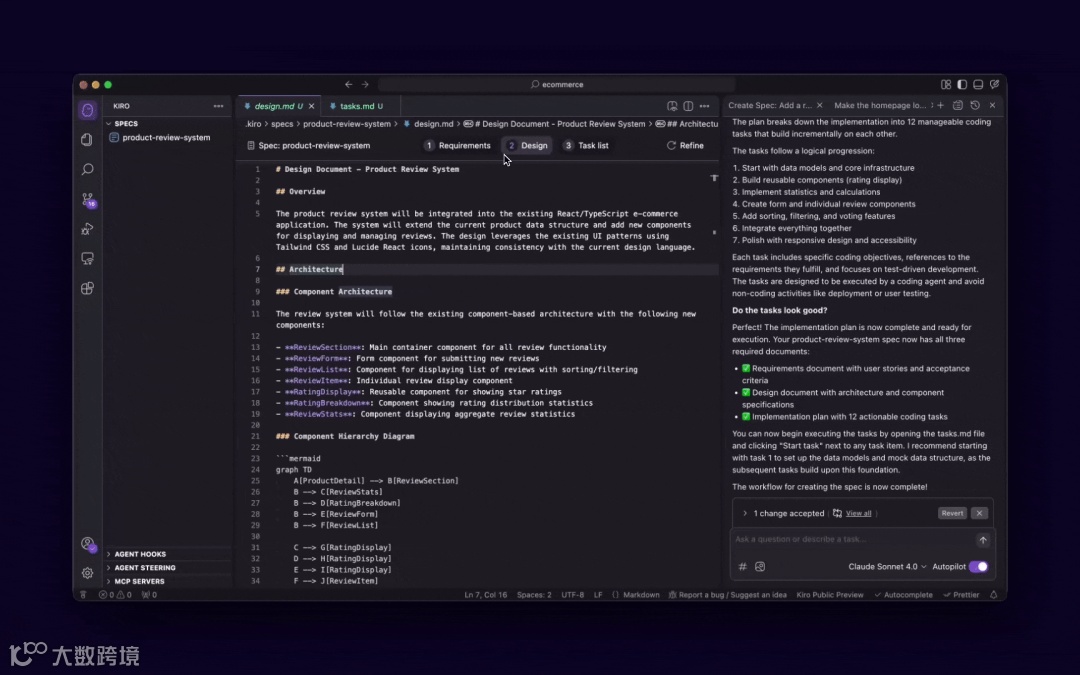Customize layout icon in title bar
Viewport: 1080px width, 675px height.
[946, 85]
